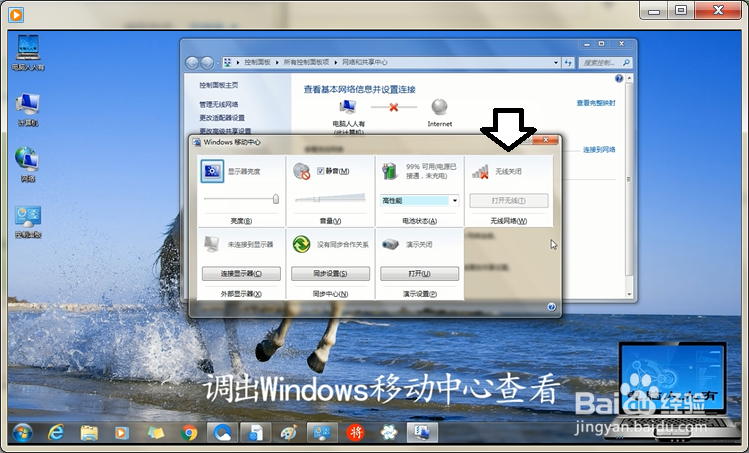Expand the 所有控制面板项 breadcrumb arrow
The image size is (749, 453).
335,63
